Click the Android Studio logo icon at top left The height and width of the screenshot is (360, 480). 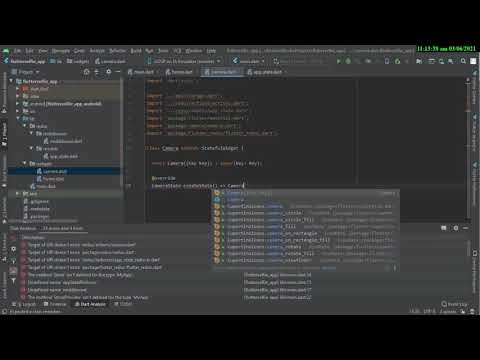6,51
